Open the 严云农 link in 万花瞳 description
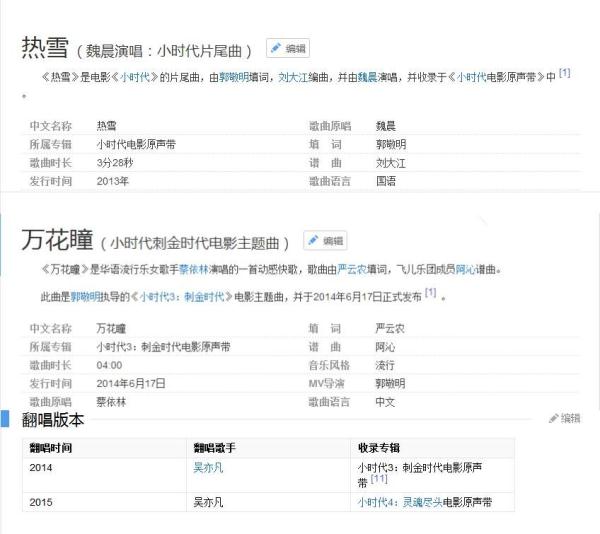Screen dimensions: 600x534 (x=352, y=269)
